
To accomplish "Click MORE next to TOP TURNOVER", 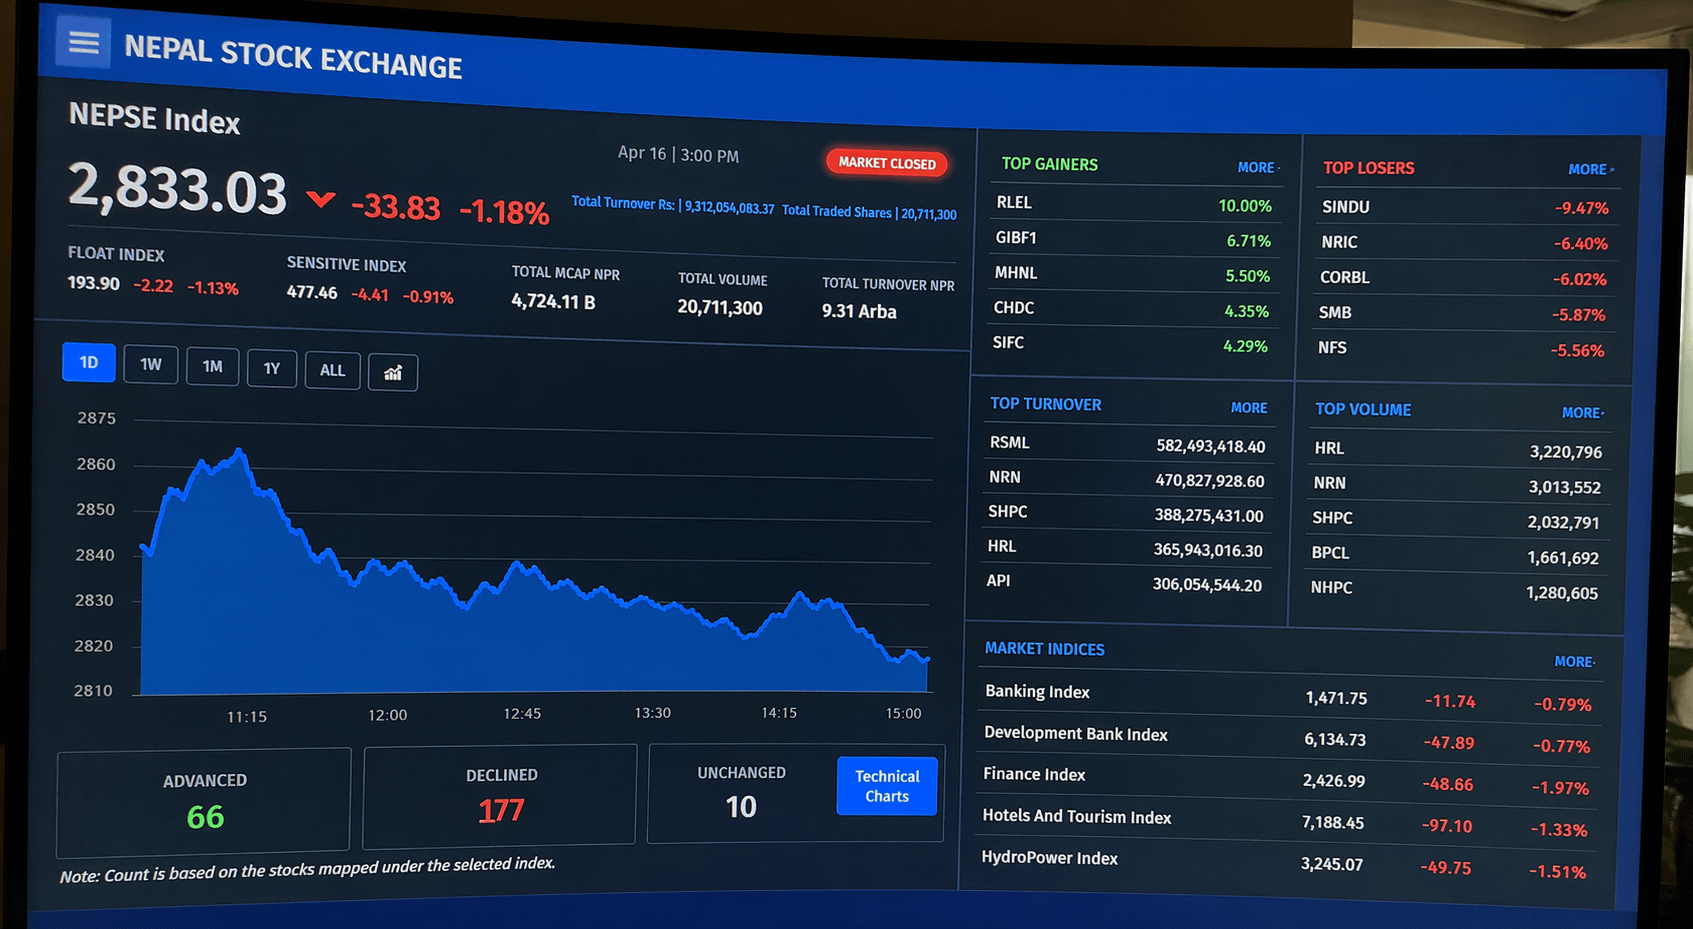I will pos(1249,407).
